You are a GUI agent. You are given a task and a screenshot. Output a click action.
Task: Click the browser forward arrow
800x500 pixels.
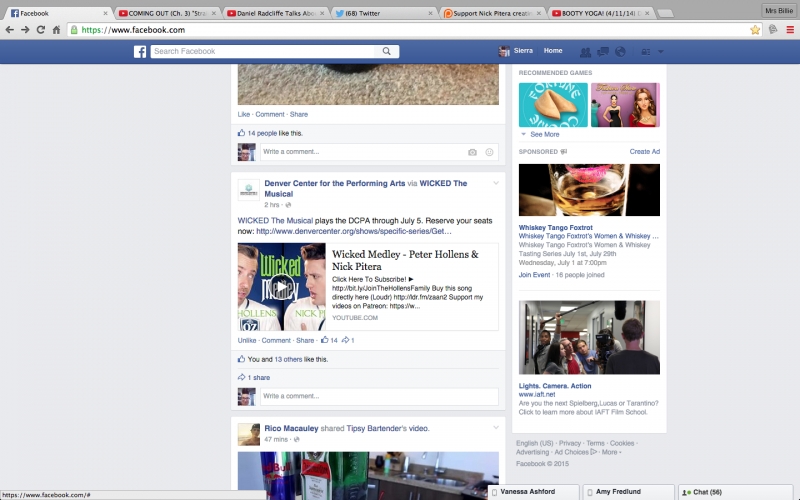(25, 30)
